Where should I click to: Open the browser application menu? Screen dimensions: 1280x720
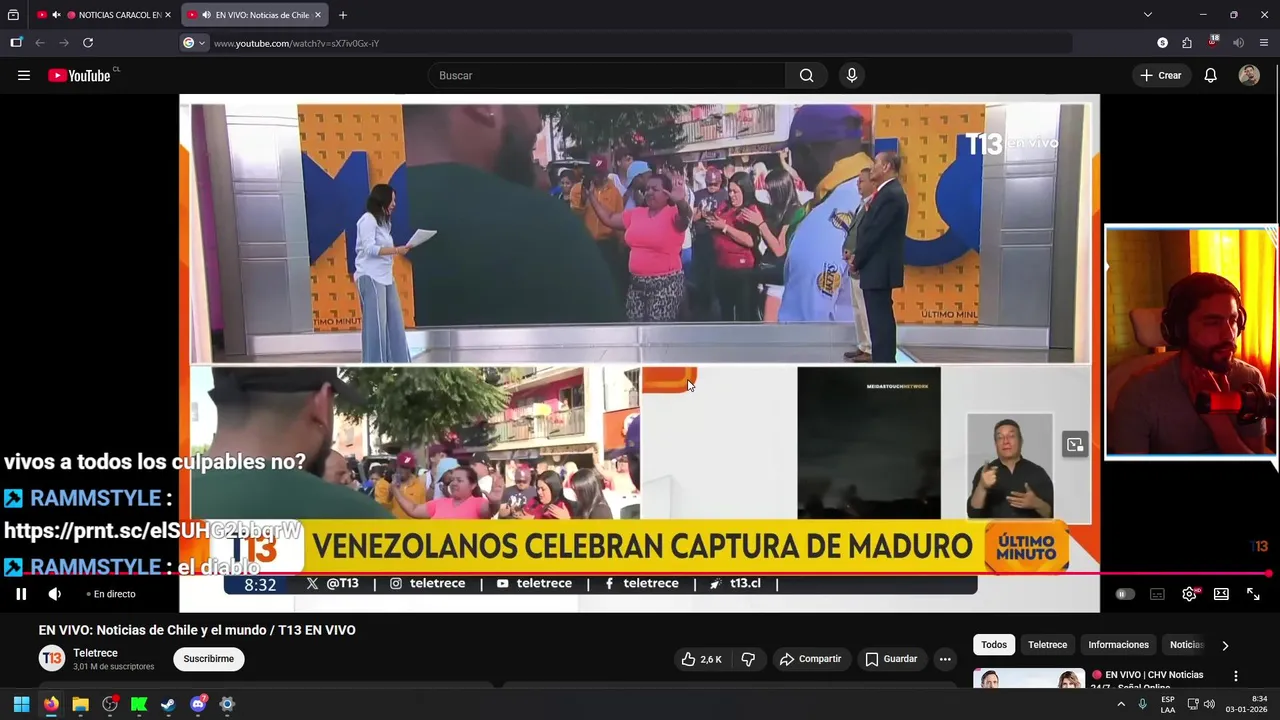coord(1264,43)
